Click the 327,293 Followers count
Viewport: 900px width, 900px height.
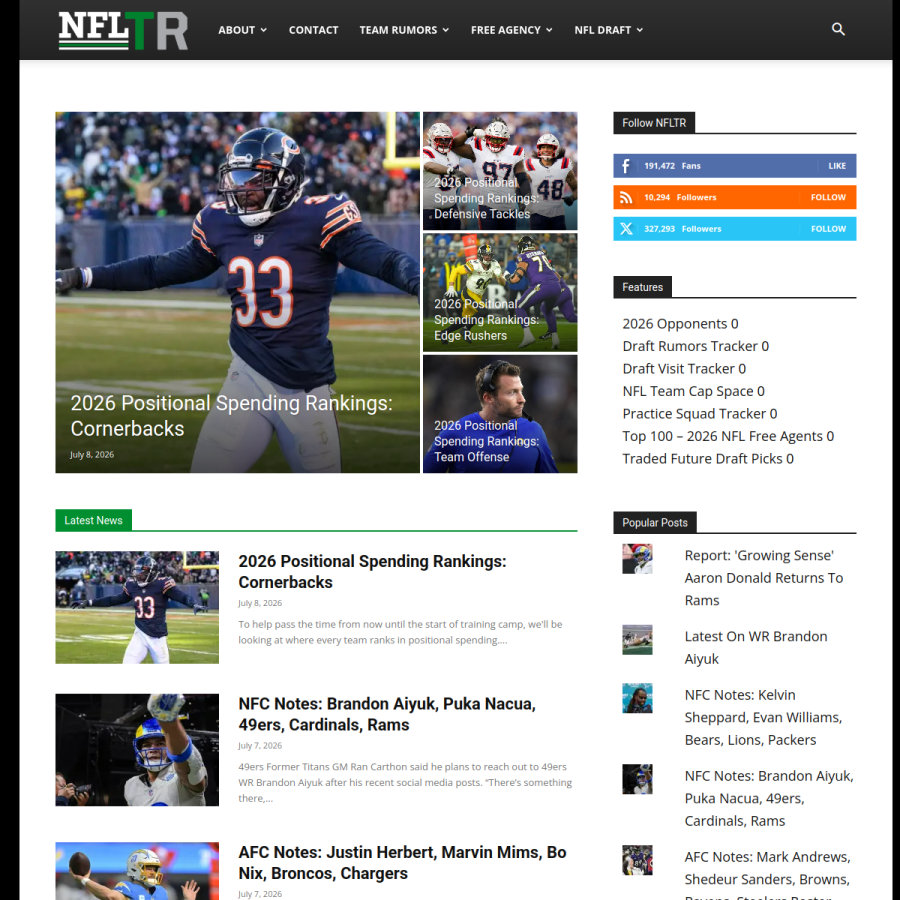[682, 229]
